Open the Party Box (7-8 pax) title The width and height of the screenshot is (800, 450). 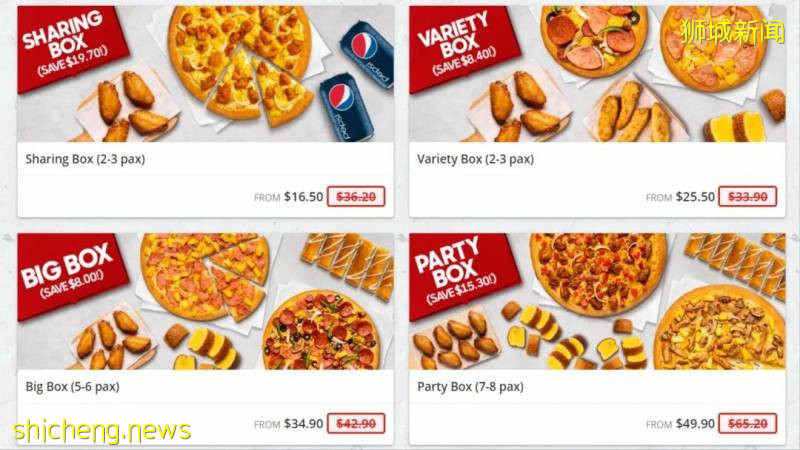click(x=470, y=387)
